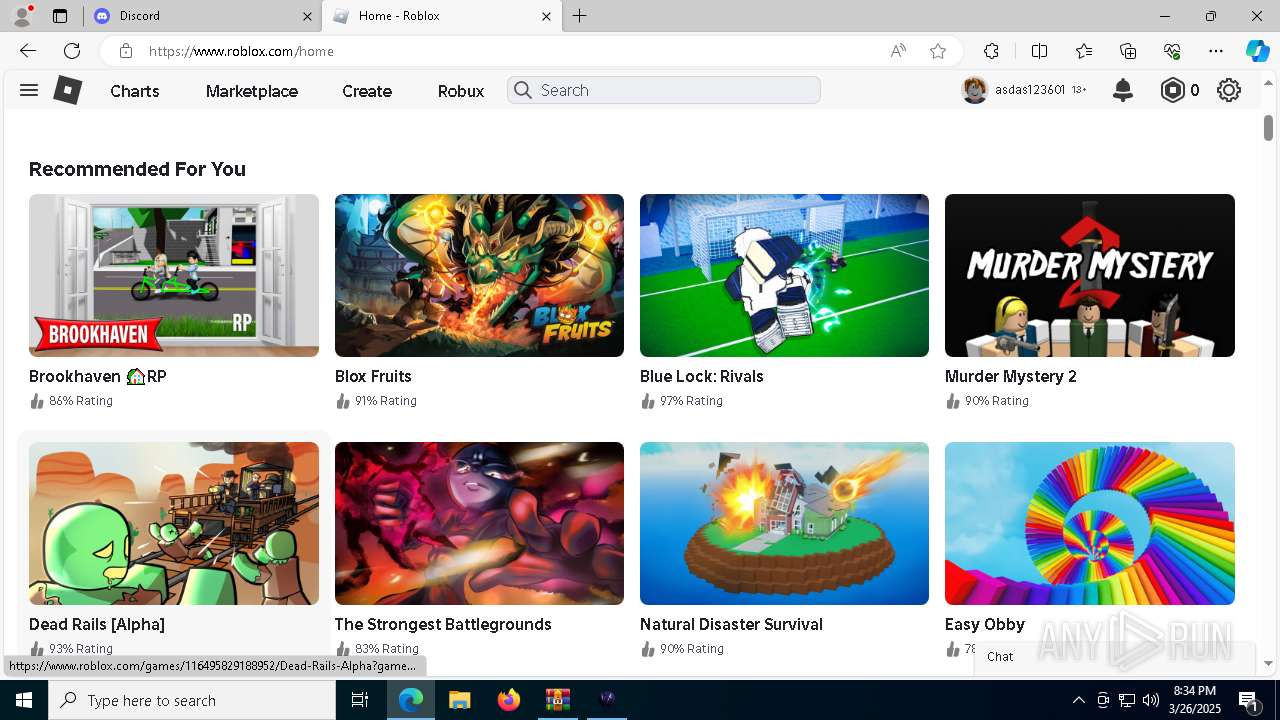Viewport: 1280px width, 720px height.
Task: Click The Strongest Battlegrounds title link
Action: click(443, 624)
